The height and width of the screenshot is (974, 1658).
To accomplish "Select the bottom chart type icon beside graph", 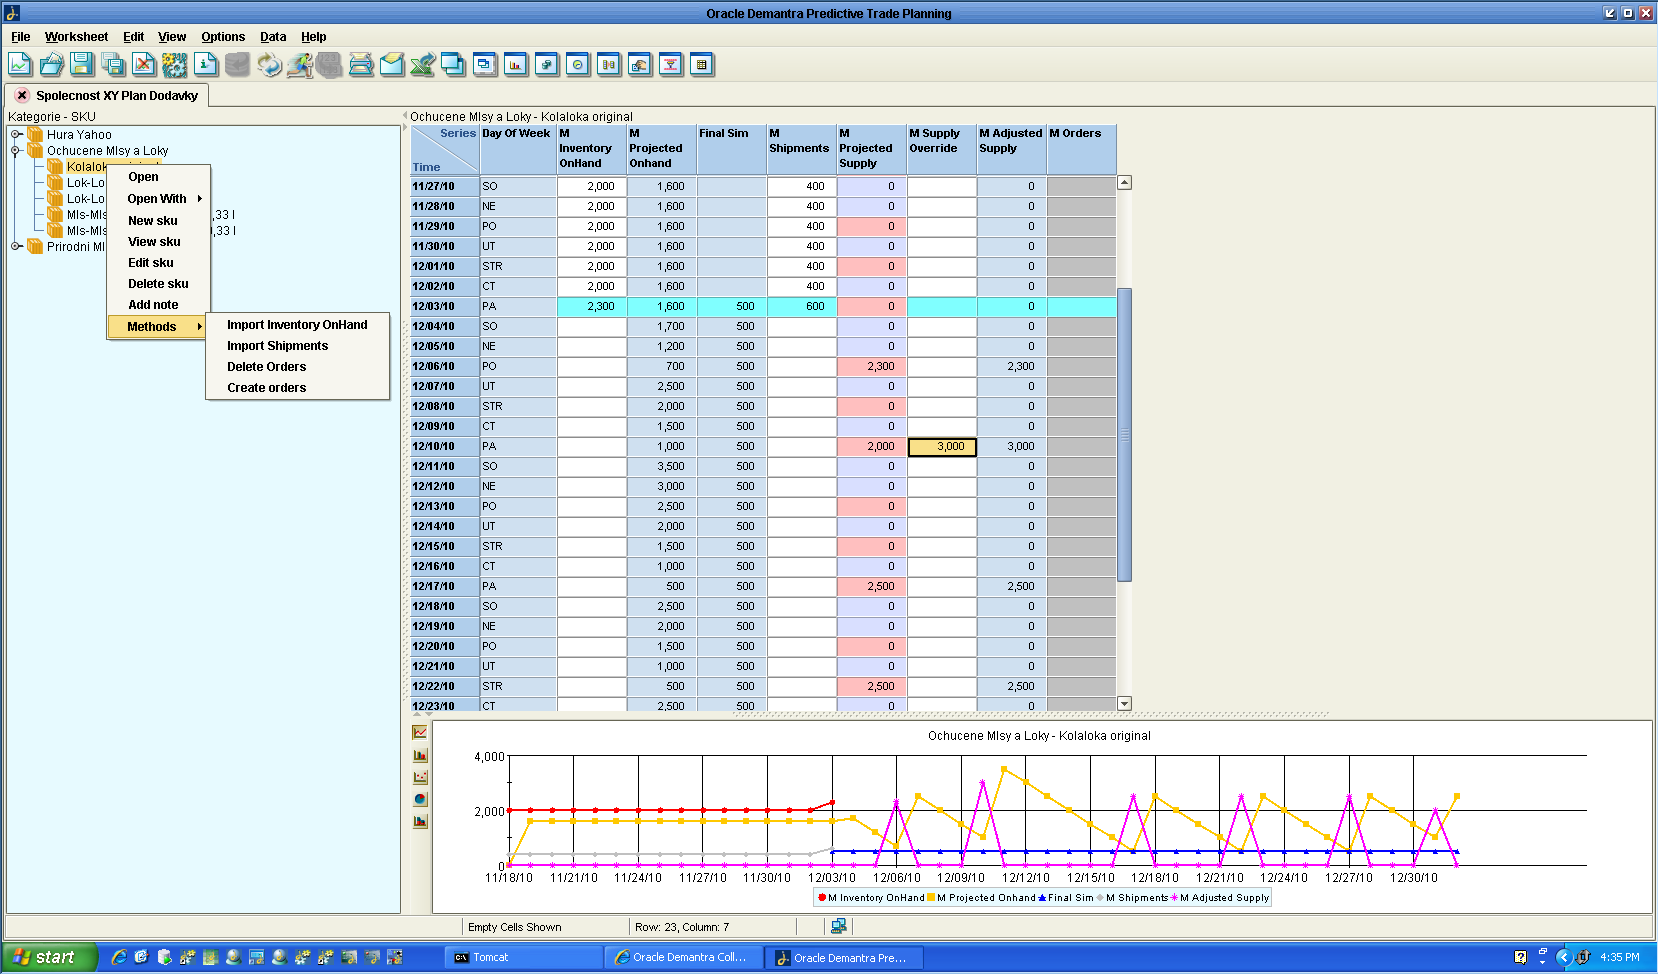I will point(420,821).
